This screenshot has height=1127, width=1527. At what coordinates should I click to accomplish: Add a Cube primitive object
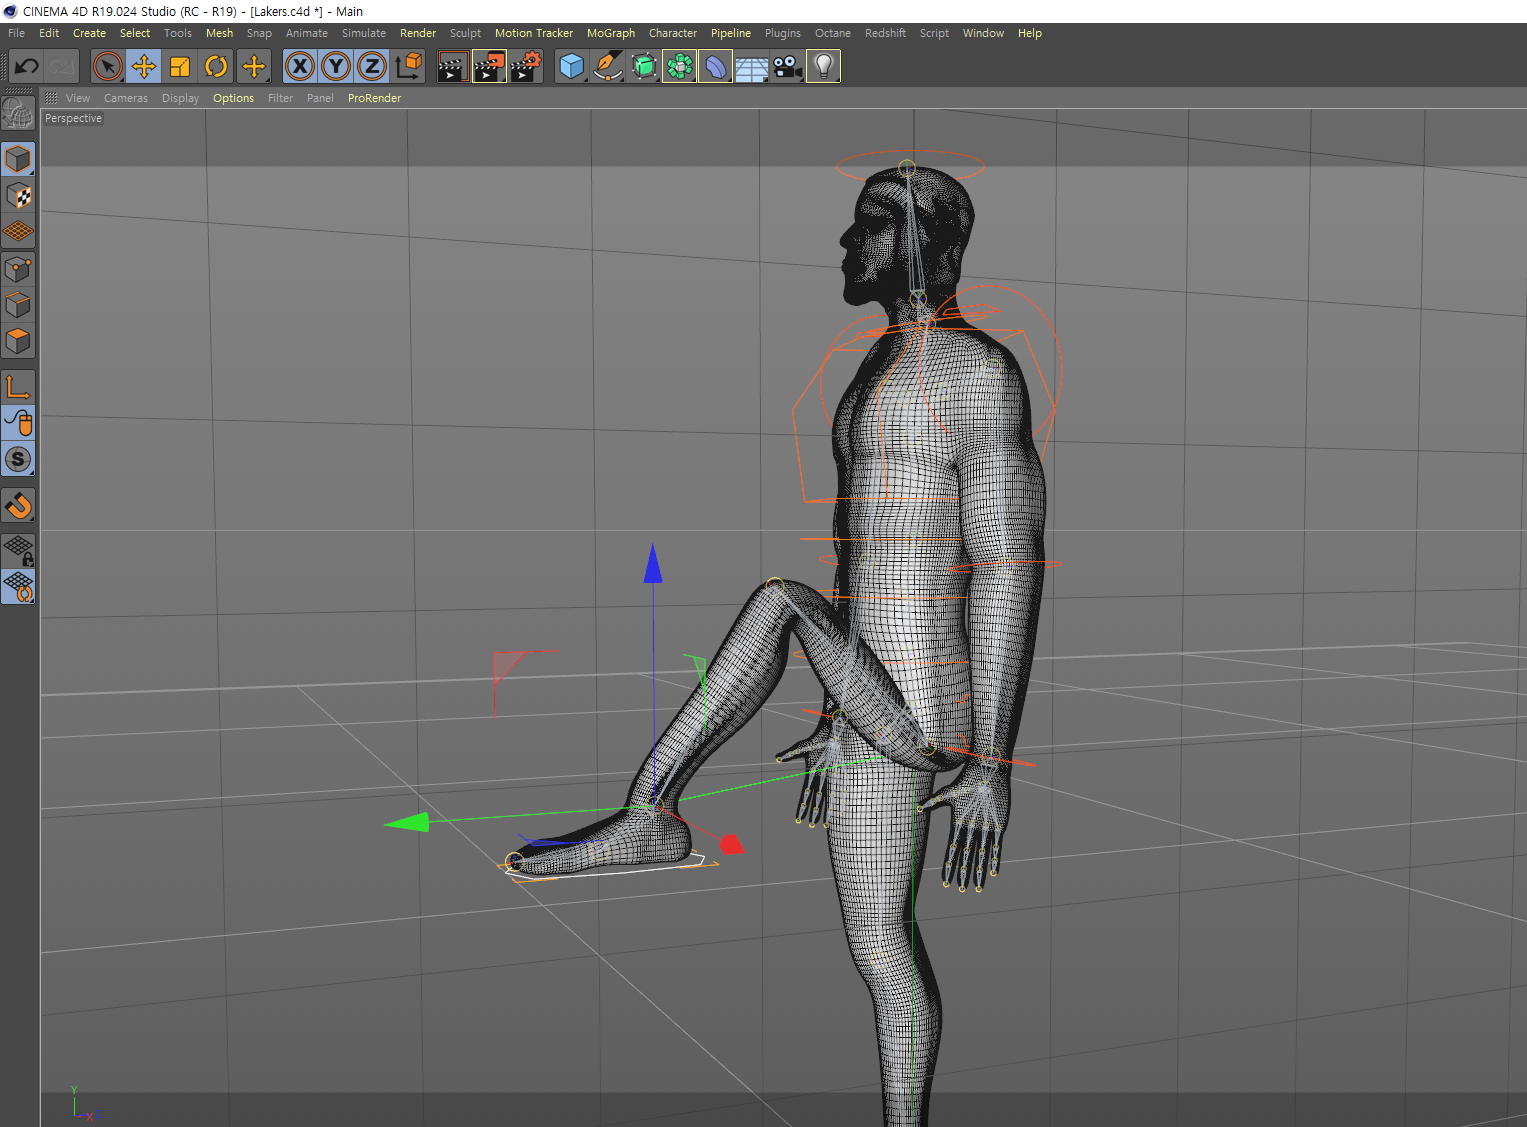click(x=571, y=67)
